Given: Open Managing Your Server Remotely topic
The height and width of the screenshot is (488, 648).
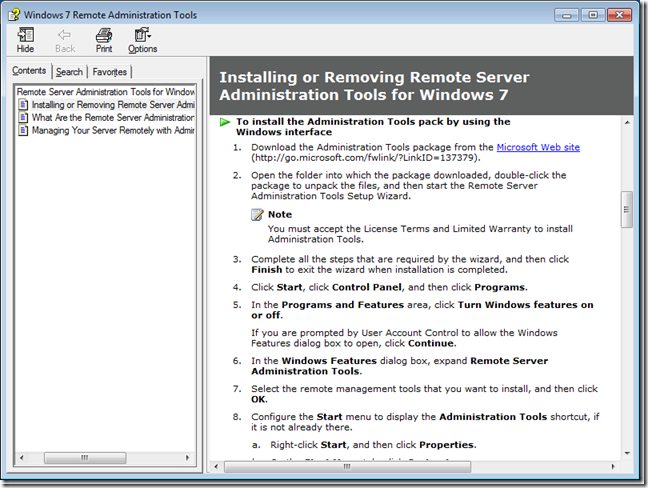Looking at the screenshot, I should 113,130.
